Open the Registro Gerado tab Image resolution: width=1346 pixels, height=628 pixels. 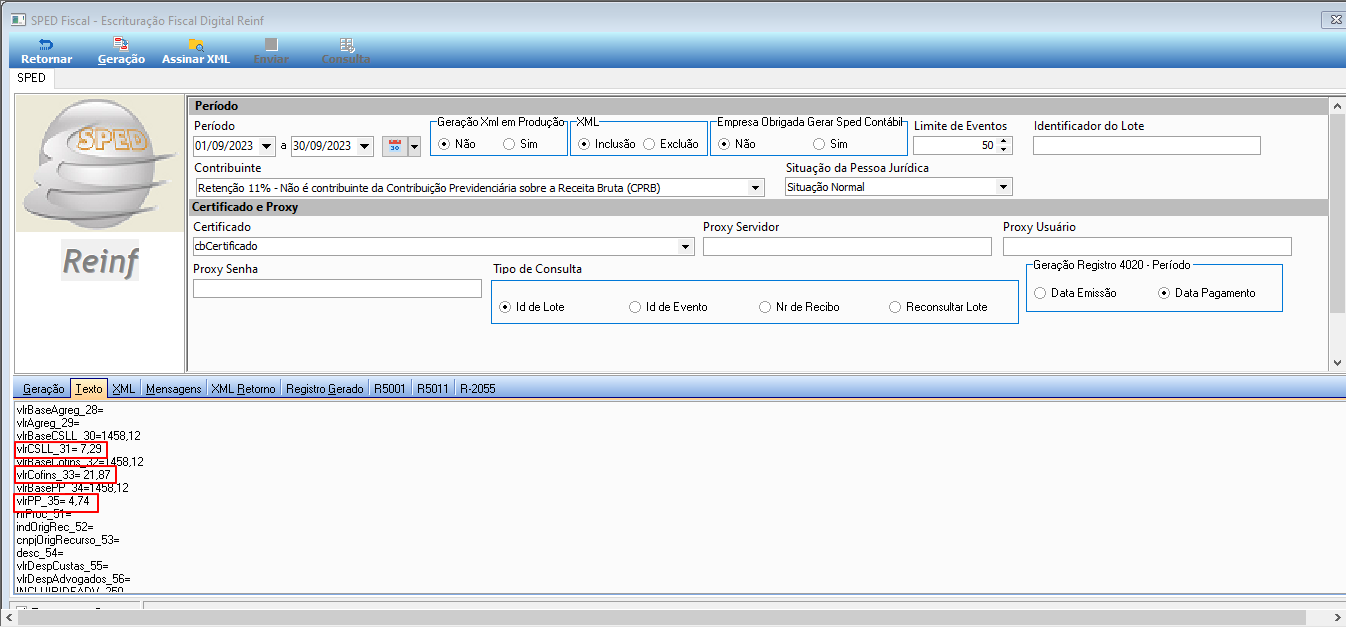[x=325, y=388]
